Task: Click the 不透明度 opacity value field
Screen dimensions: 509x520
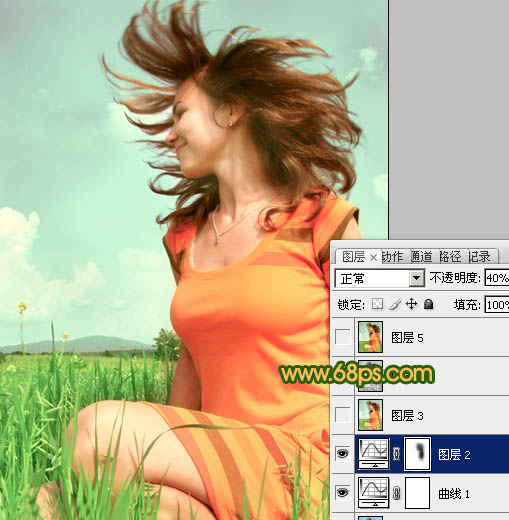Action: click(497, 278)
